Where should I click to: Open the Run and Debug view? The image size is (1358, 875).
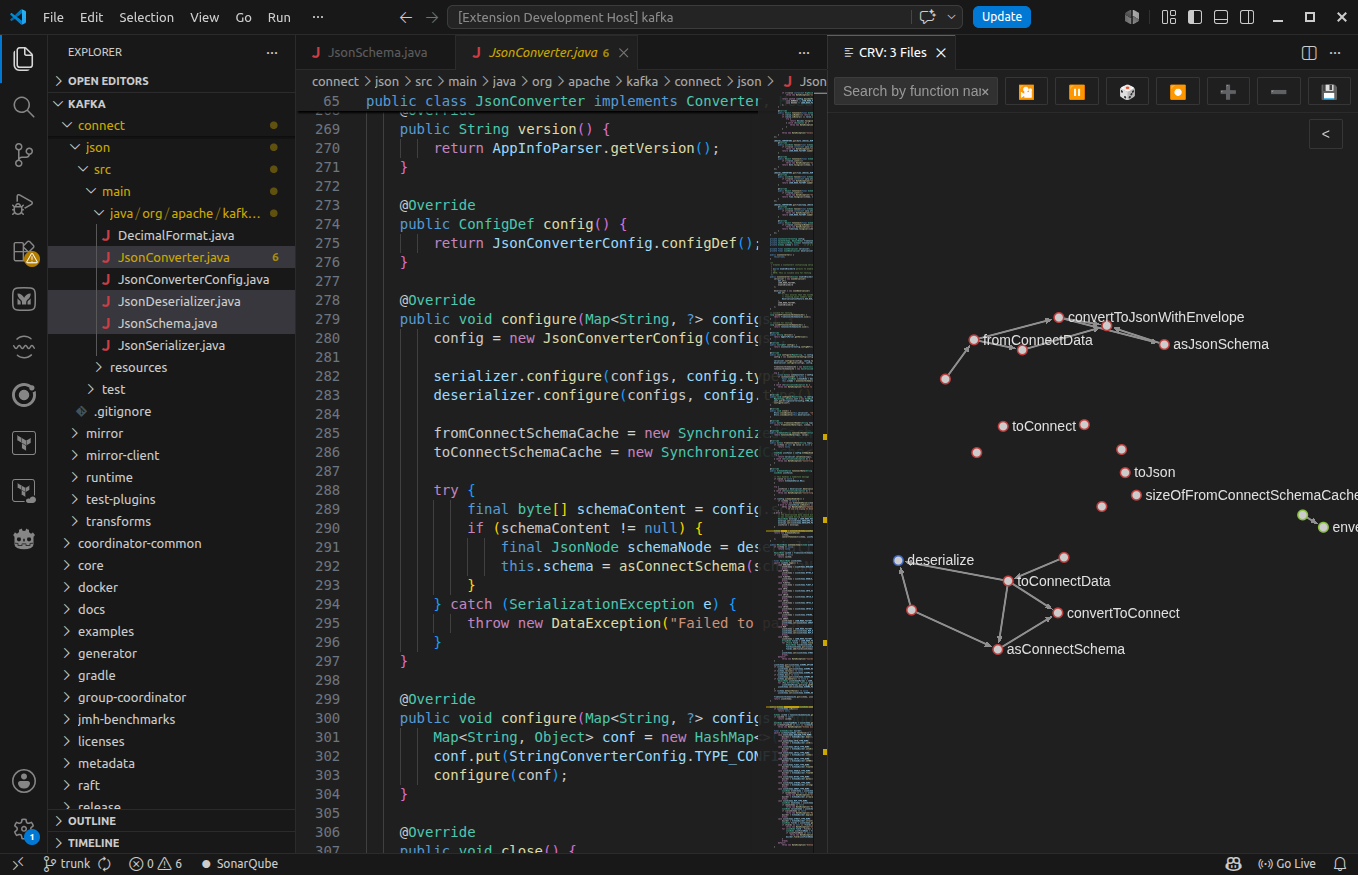pyautogui.click(x=23, y=203)
